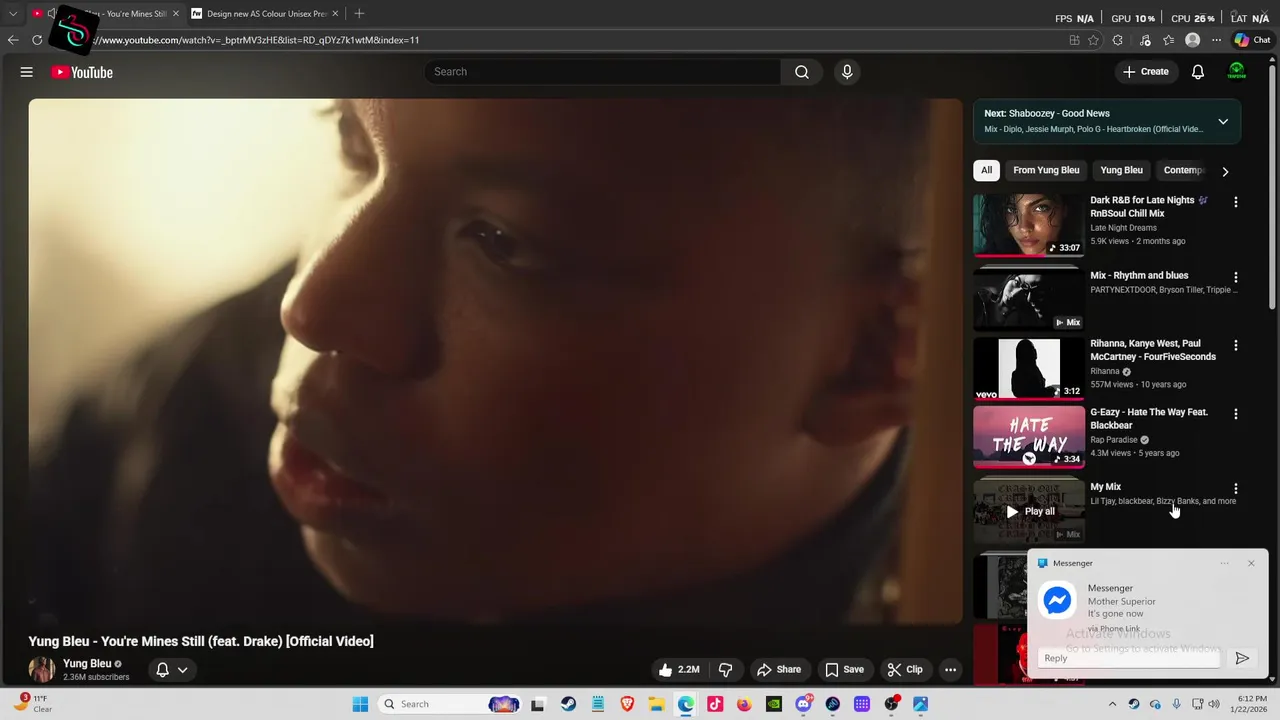Screen dimensions: 1280x720
Task: Open the new tab plus button
Action: tap(359, 13)
